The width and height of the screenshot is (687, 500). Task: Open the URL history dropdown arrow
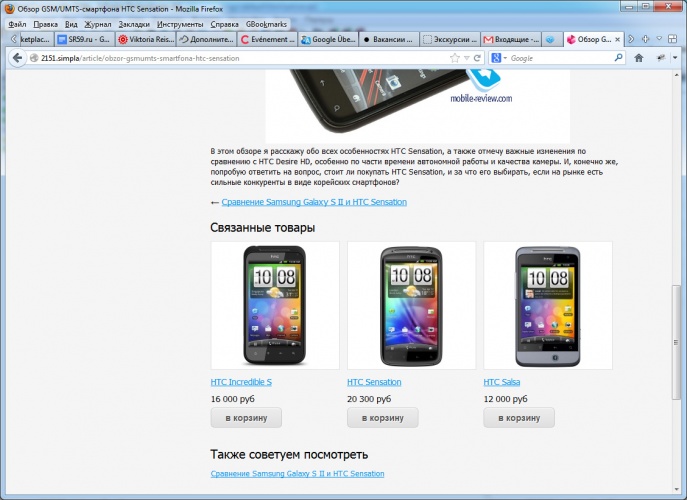(467, 58)
